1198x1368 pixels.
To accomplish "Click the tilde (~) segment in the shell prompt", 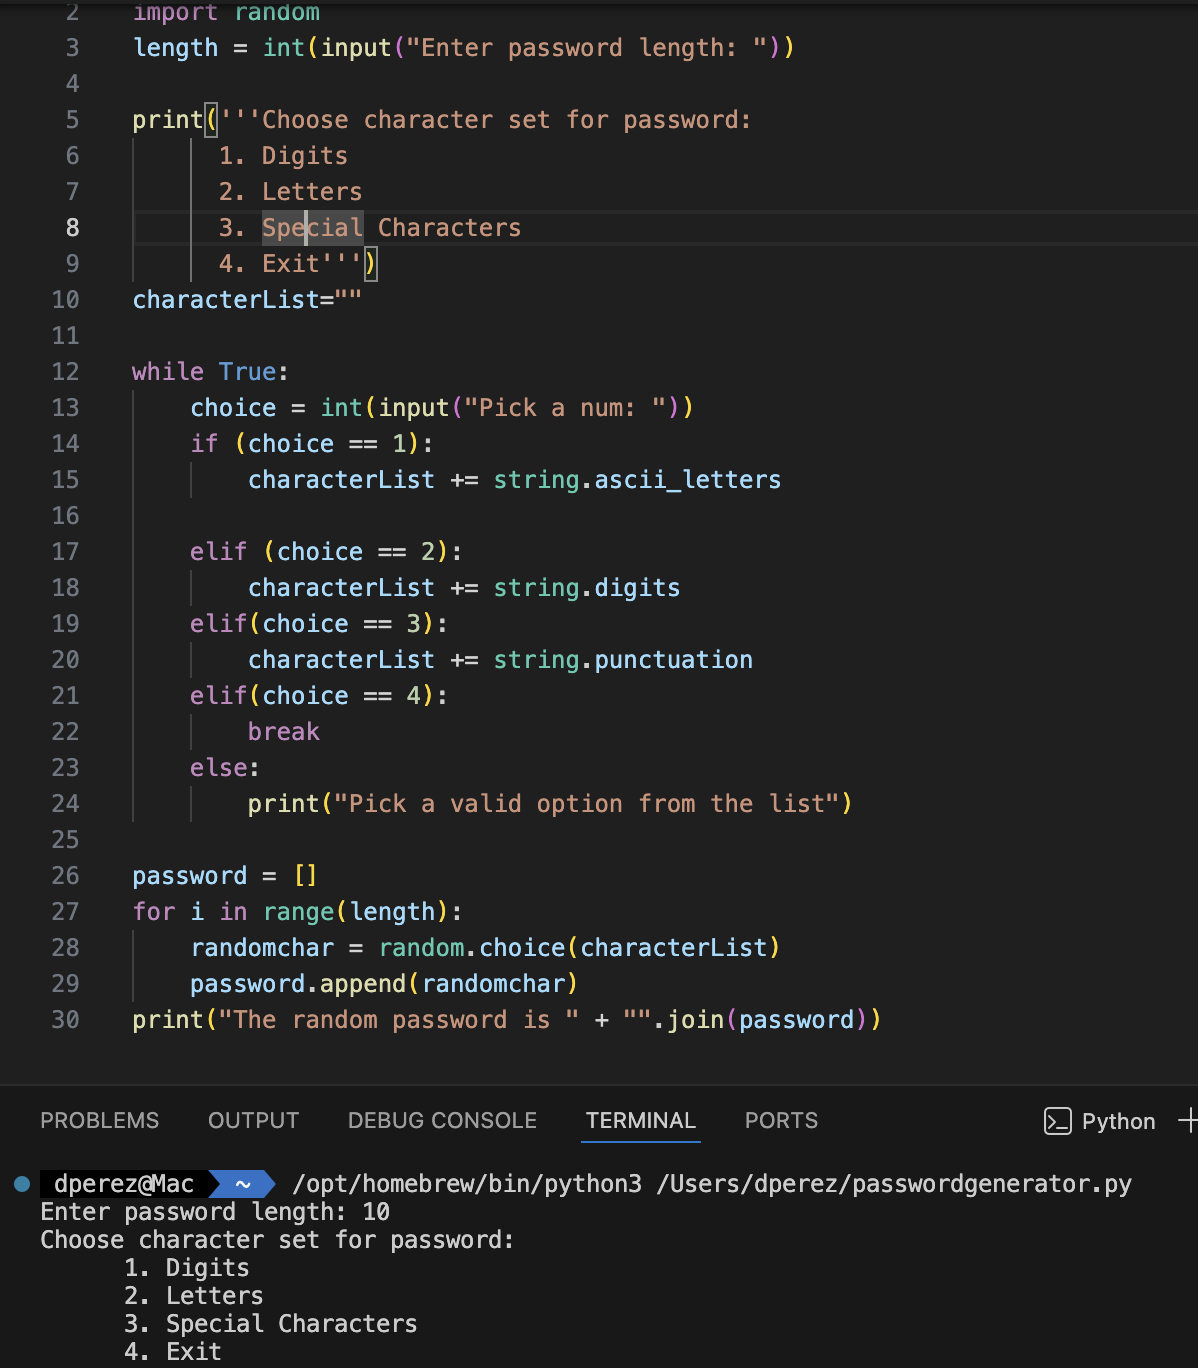I will (x=241, y=1183).
